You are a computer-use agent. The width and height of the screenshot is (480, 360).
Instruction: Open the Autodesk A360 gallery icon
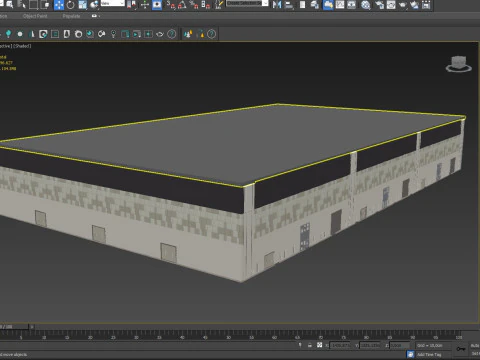pyautogui.click(x=426, y=5)
